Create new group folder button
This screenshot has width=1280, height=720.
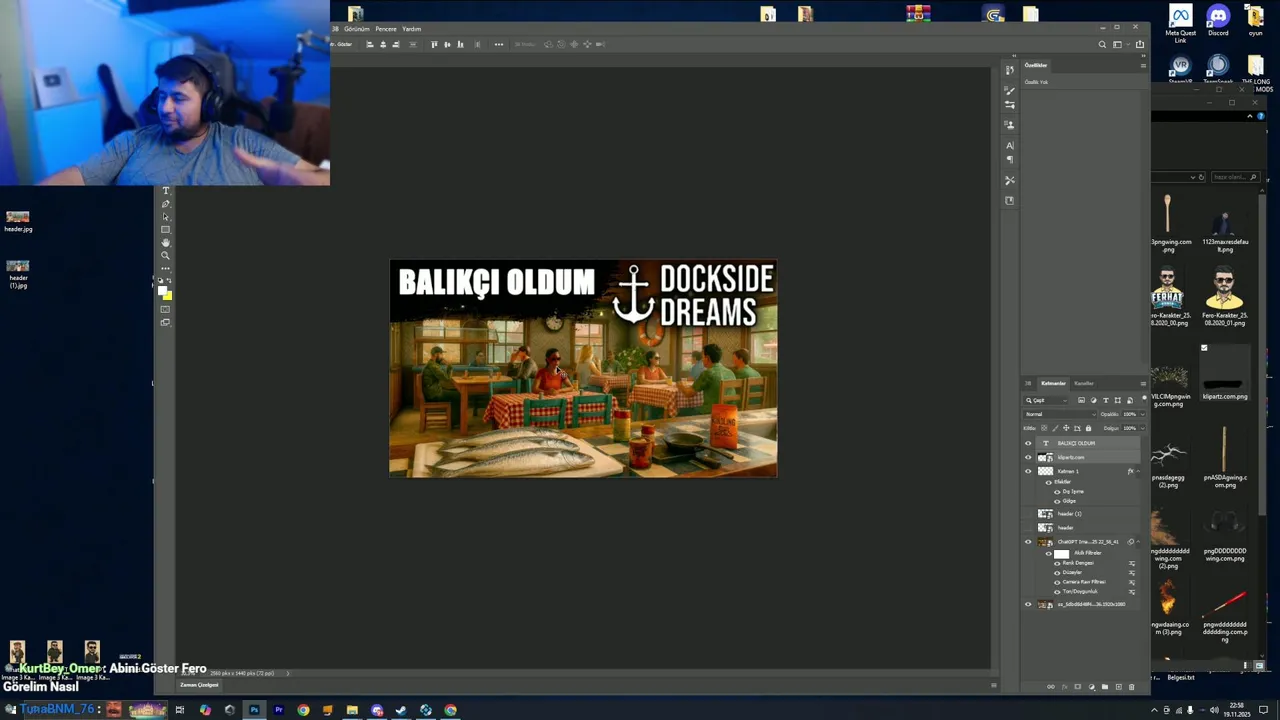click(x=1104, y=687)
